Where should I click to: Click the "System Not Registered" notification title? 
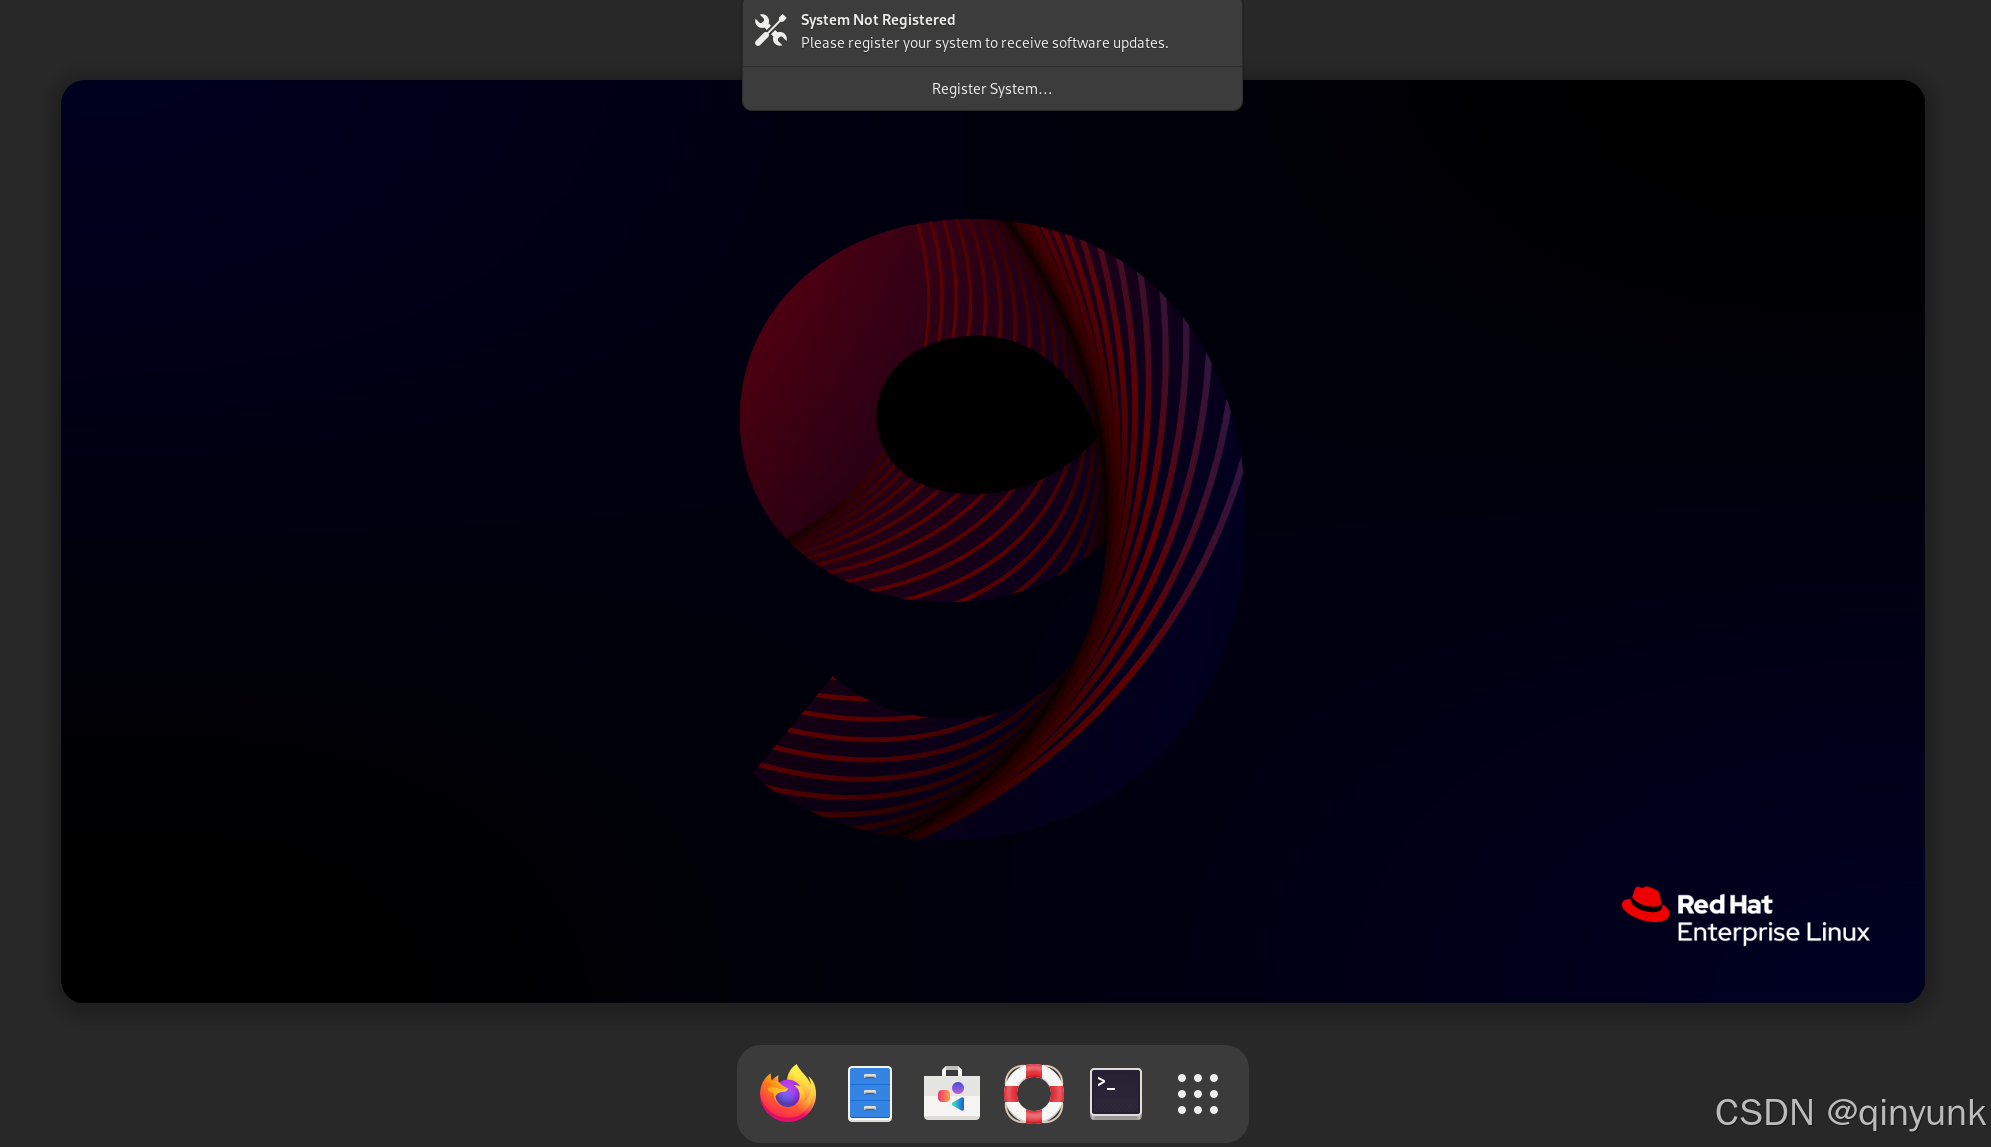click(x=877, y=20)
